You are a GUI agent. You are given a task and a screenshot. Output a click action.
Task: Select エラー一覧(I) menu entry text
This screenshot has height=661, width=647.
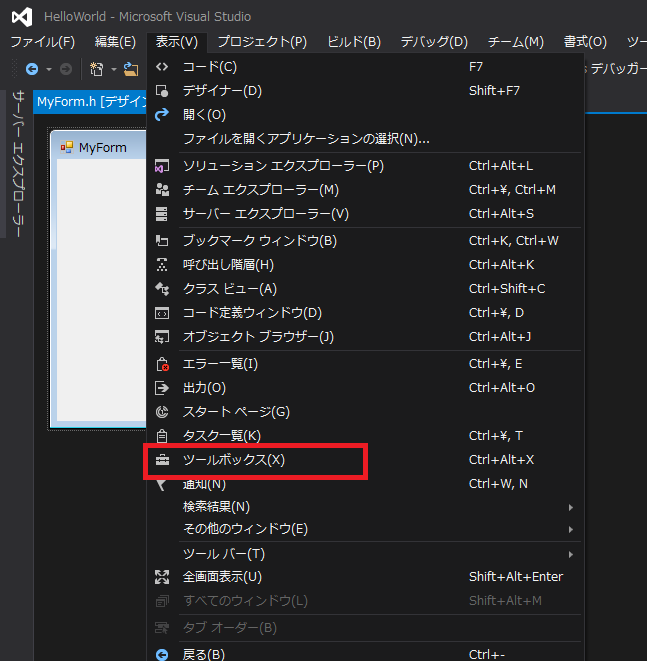(x=220, y=364)
